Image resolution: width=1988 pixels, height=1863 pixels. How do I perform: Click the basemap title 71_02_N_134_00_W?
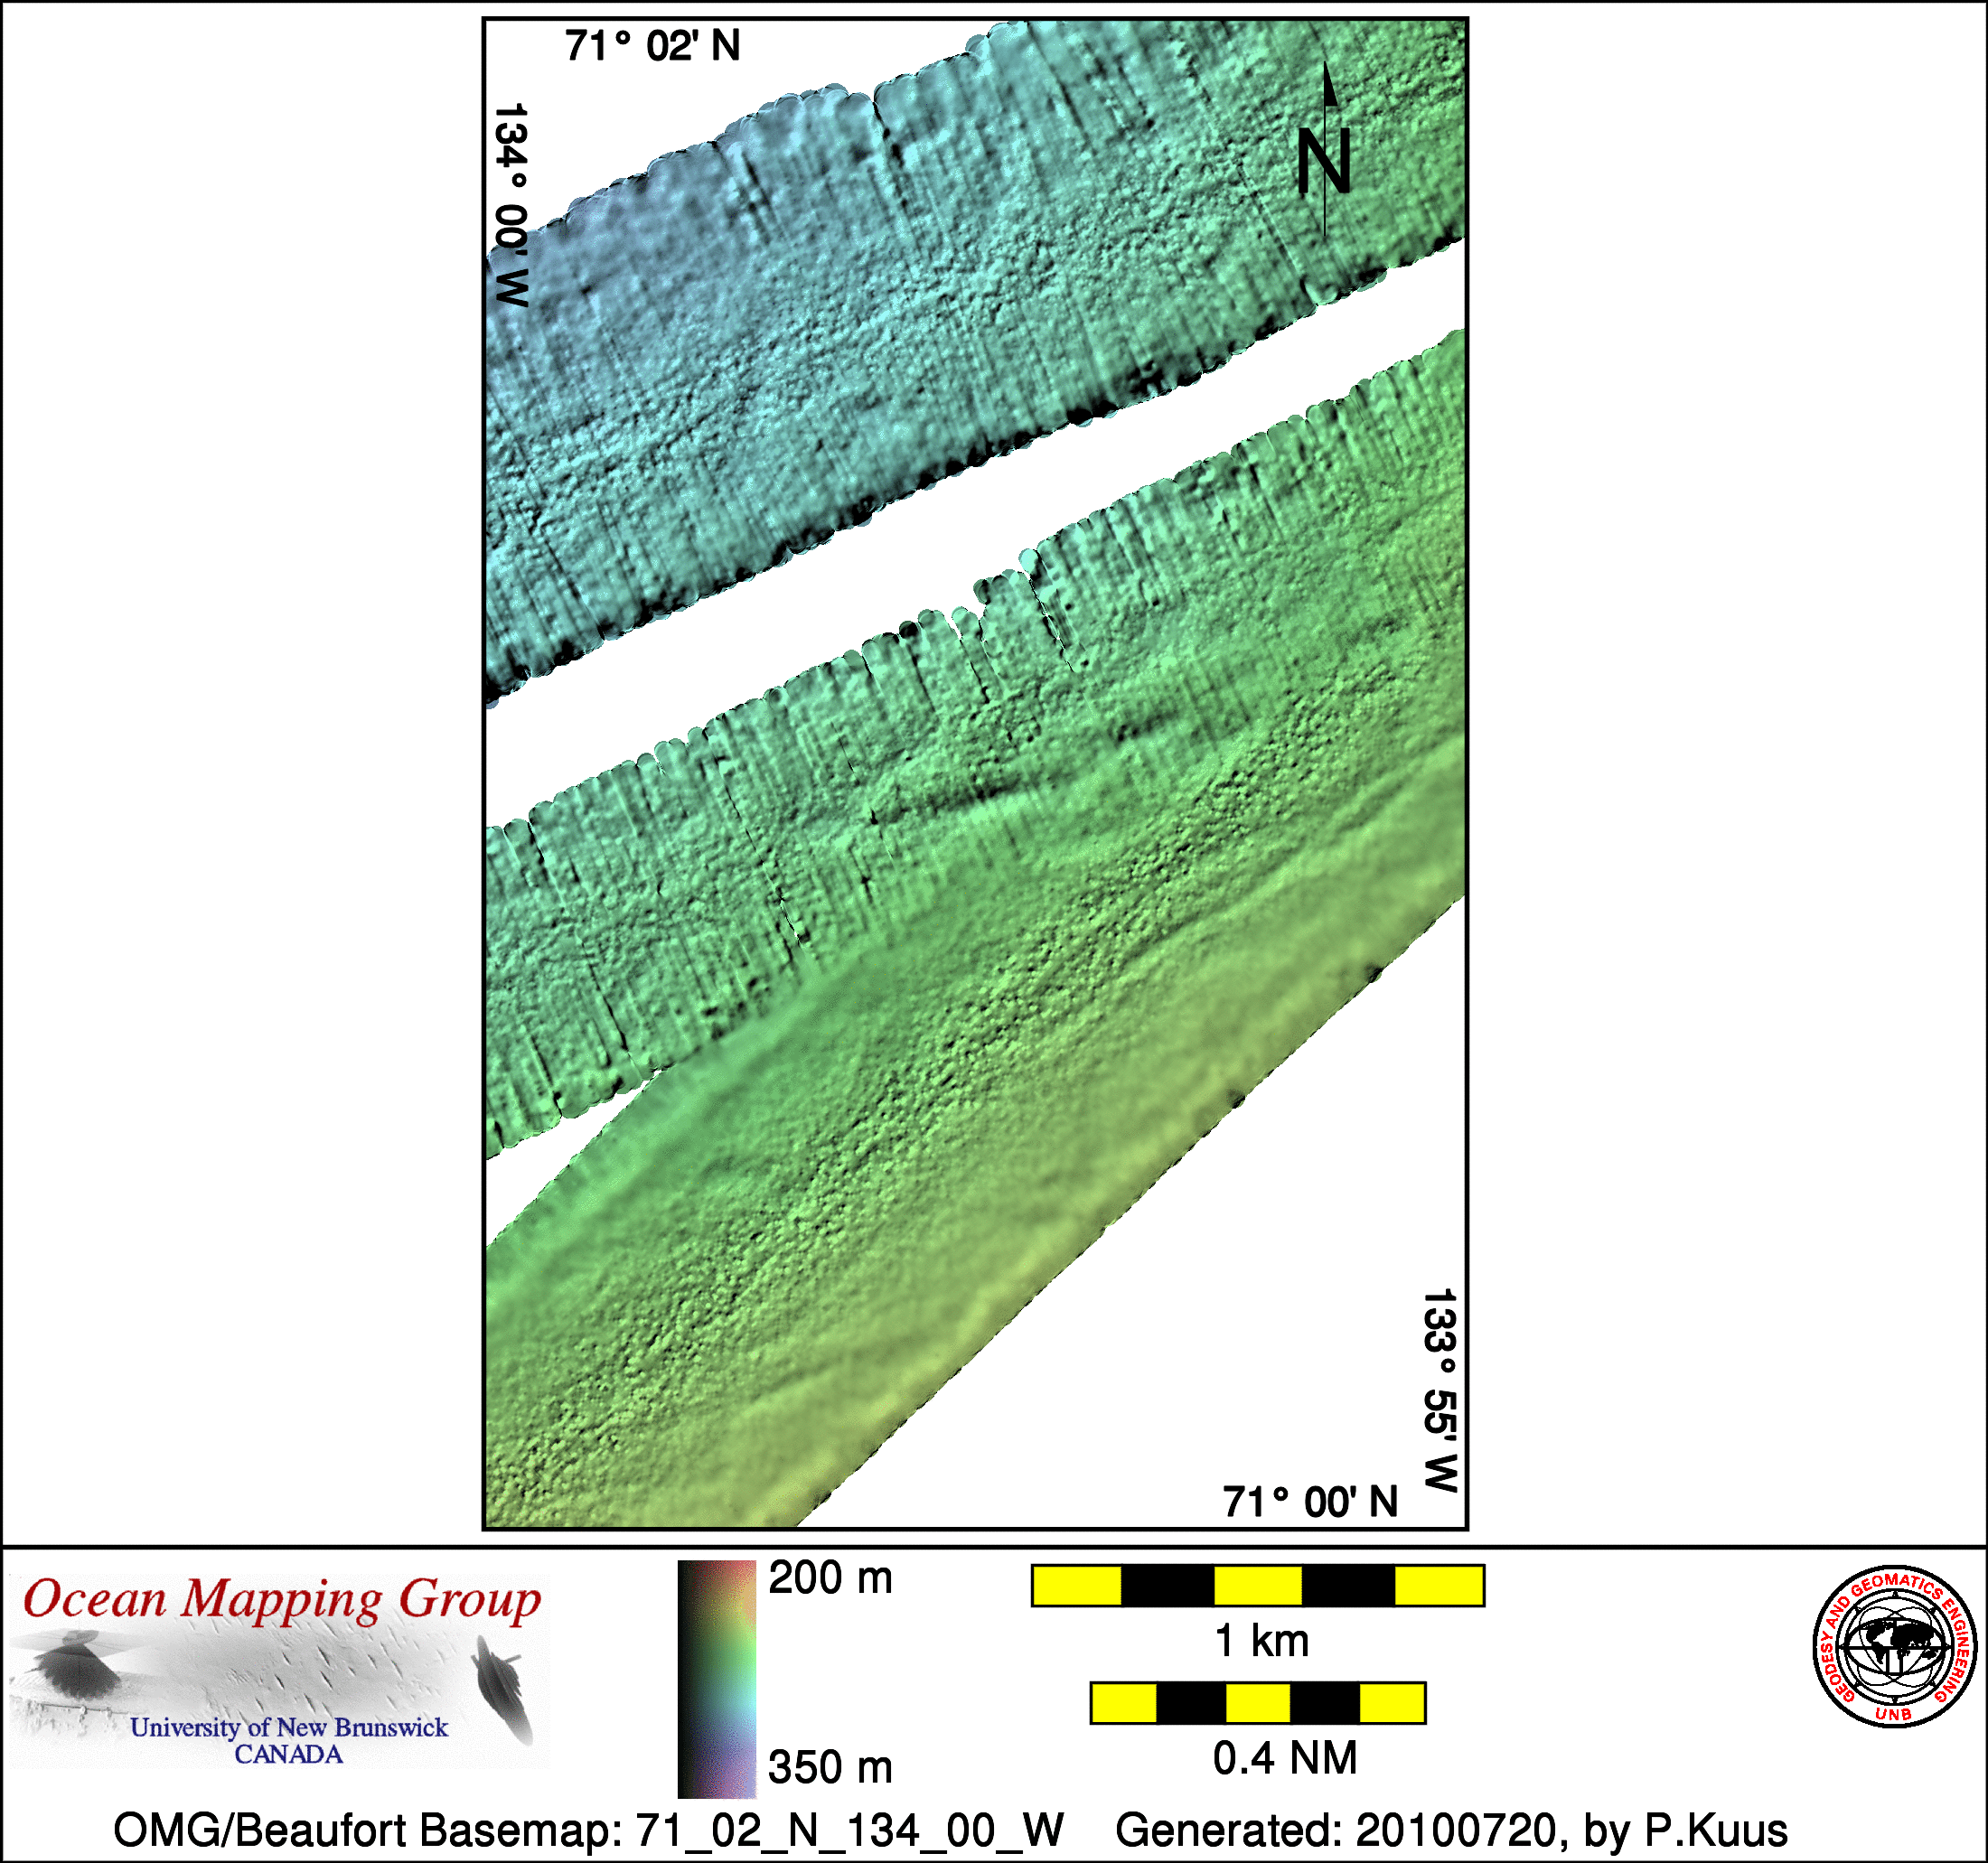tap(588, 1831)
